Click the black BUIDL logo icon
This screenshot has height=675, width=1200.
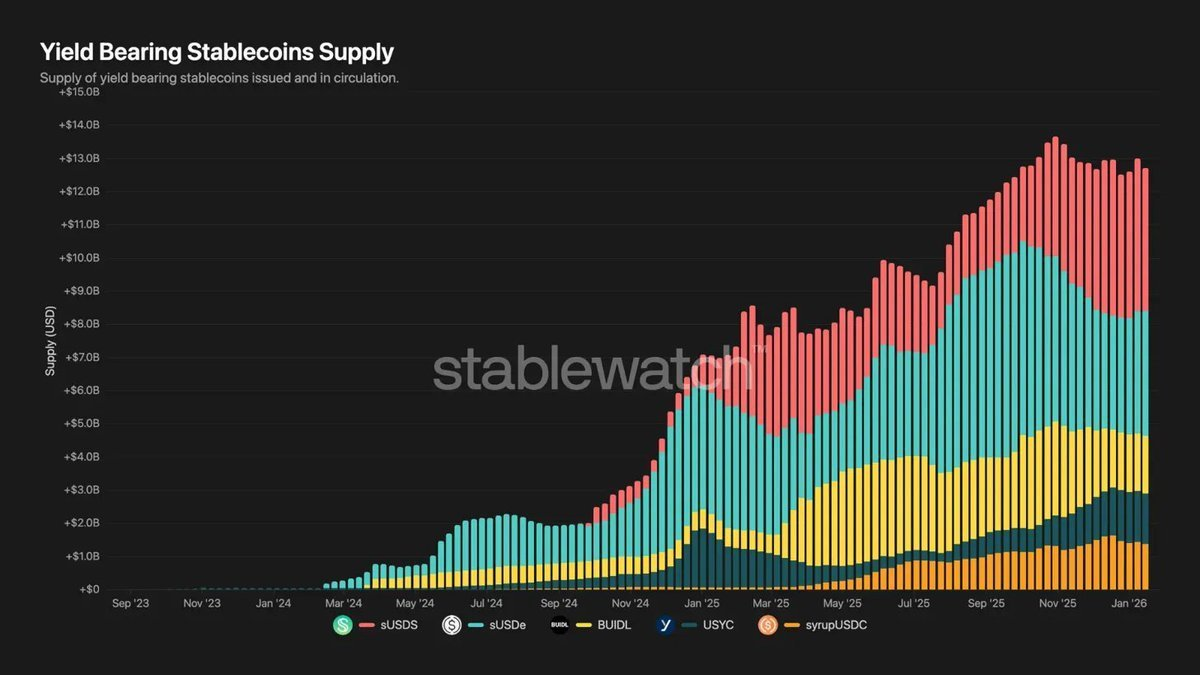pos(560,626)
